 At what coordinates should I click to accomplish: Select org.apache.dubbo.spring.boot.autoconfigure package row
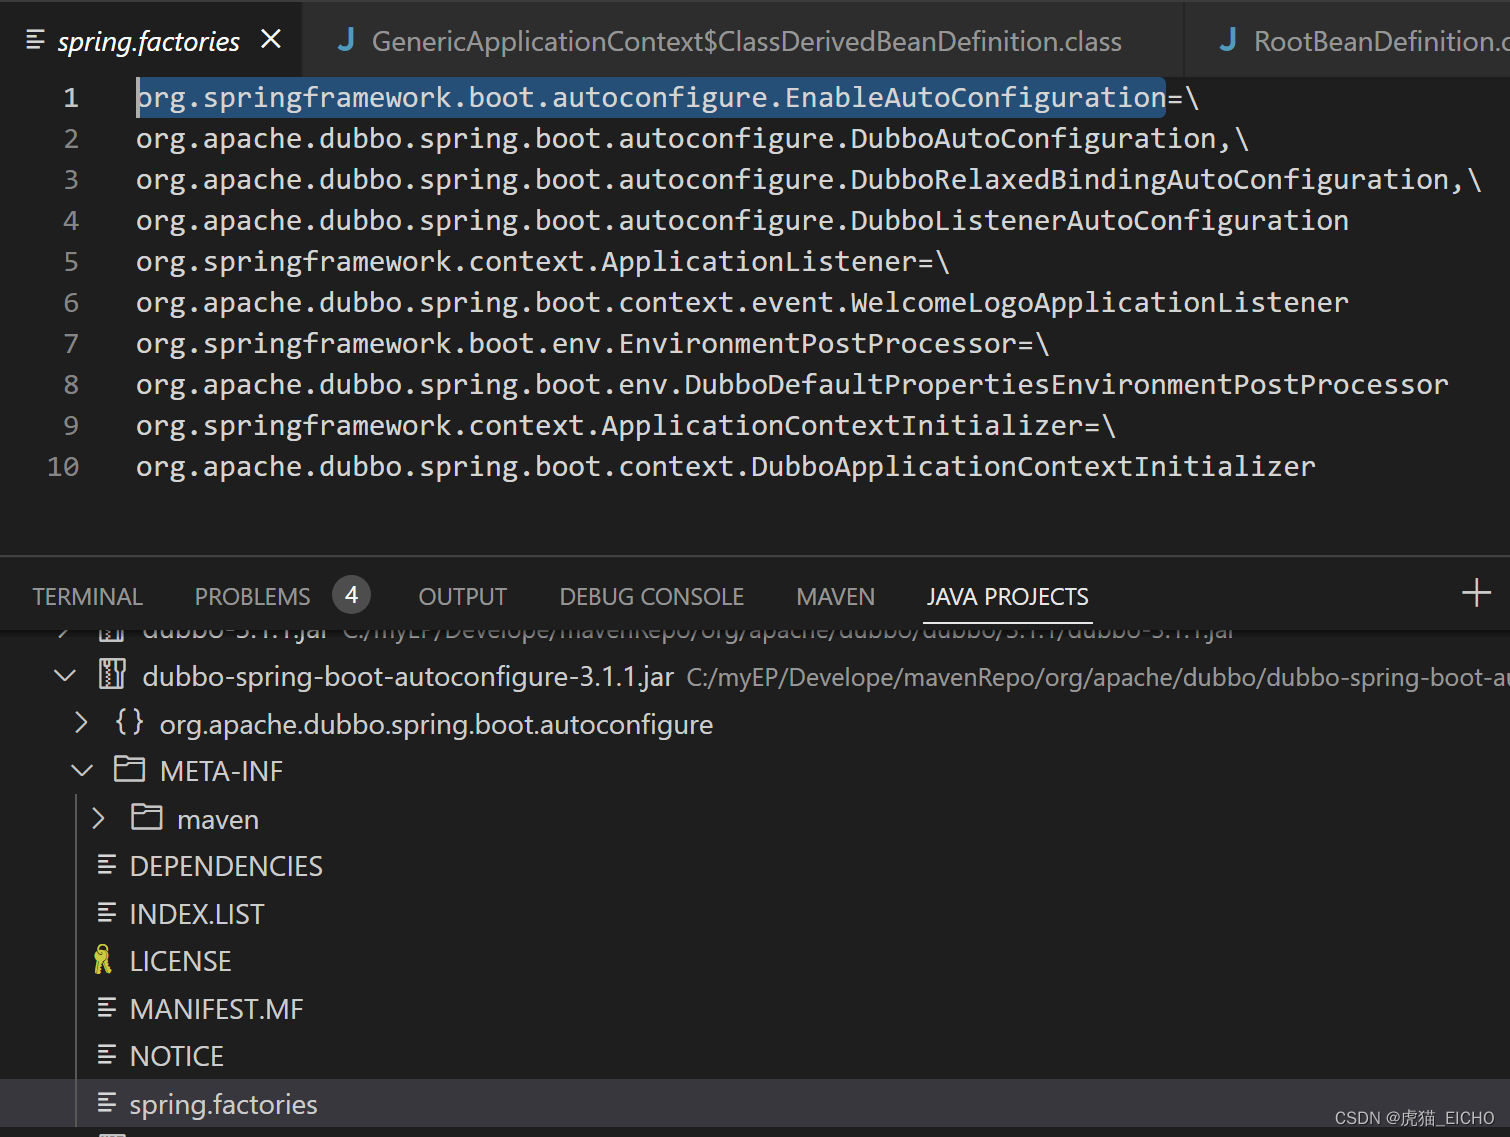755,724
